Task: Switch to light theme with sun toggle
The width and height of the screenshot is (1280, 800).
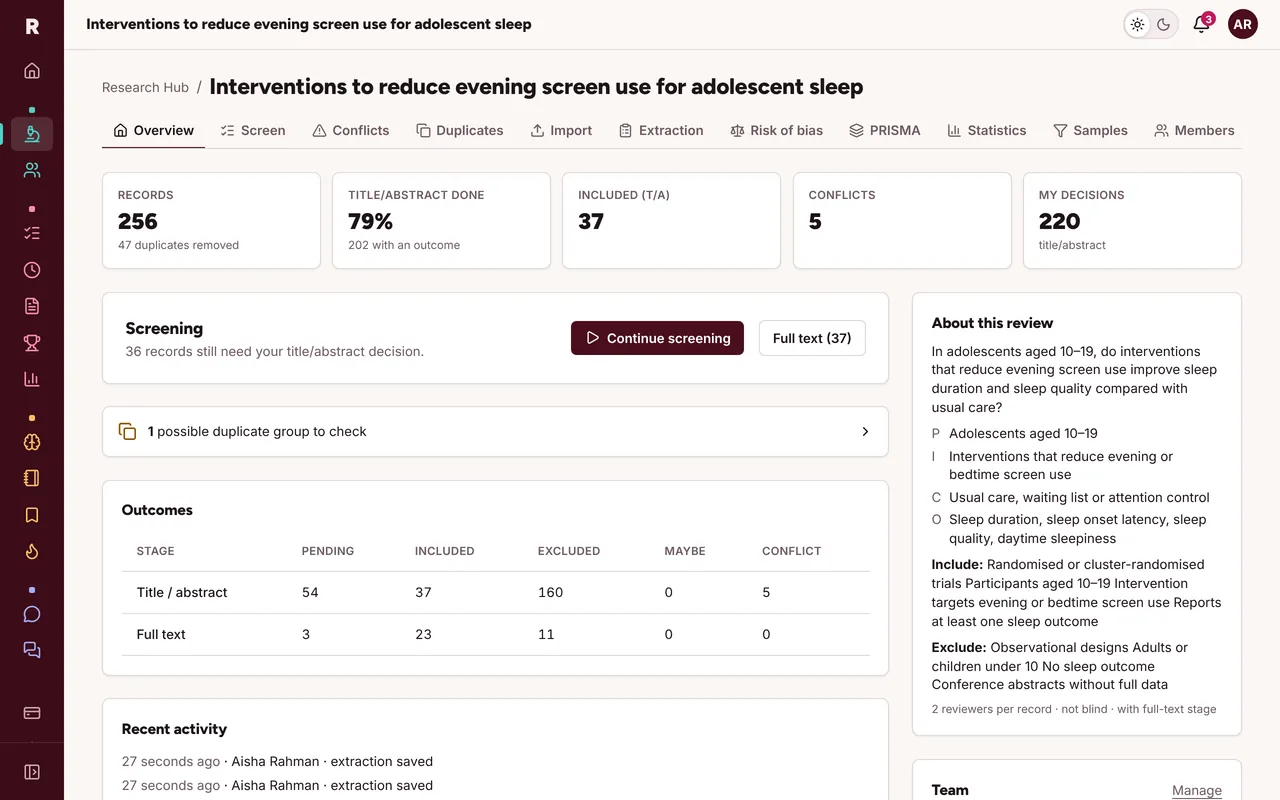Action: tap(1138, 25)
